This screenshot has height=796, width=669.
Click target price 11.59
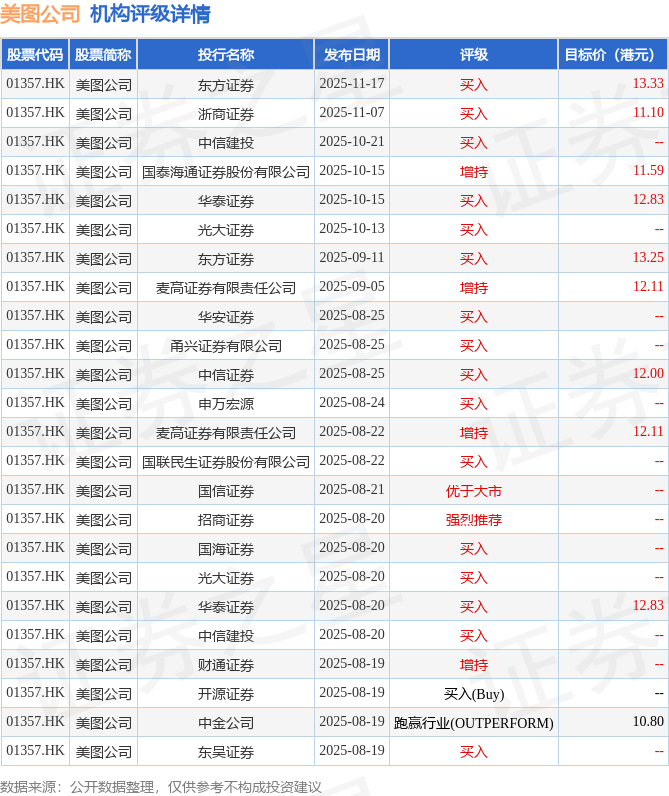(648, 170)
